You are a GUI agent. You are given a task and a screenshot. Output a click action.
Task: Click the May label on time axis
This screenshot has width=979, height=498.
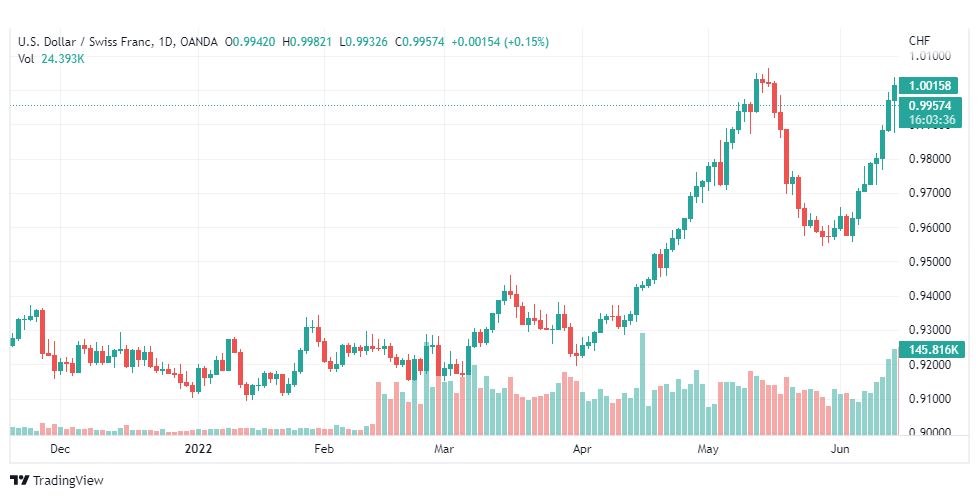pos(708,450)
